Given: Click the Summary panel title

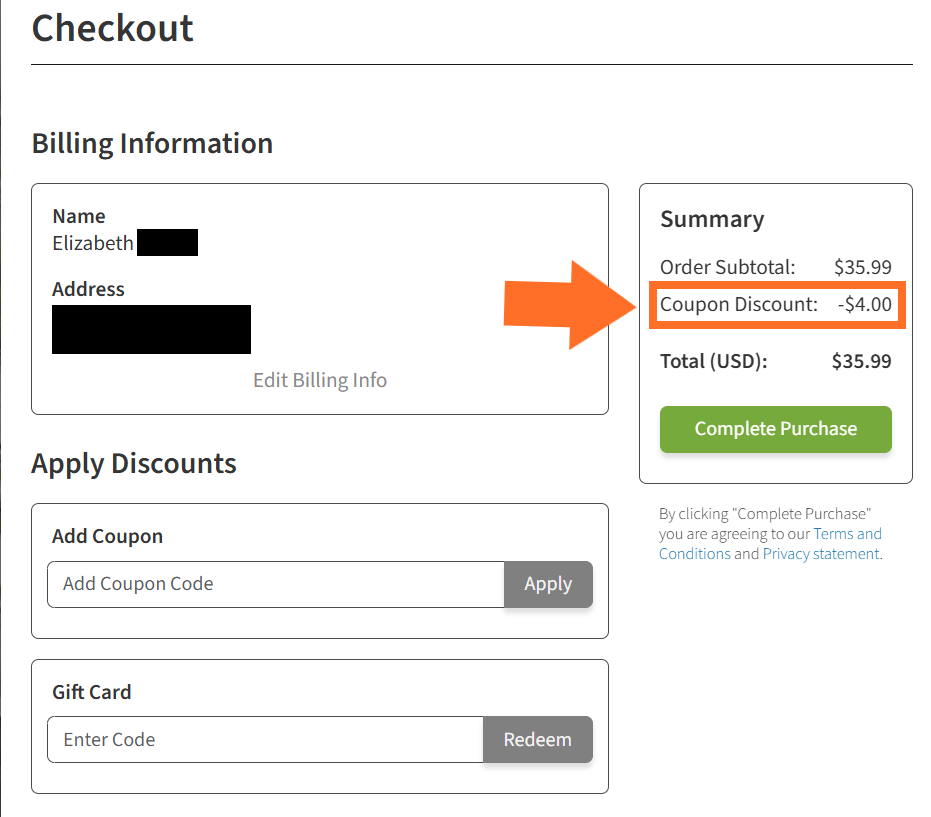Looking at the screenshot, I should click(712, 219).
